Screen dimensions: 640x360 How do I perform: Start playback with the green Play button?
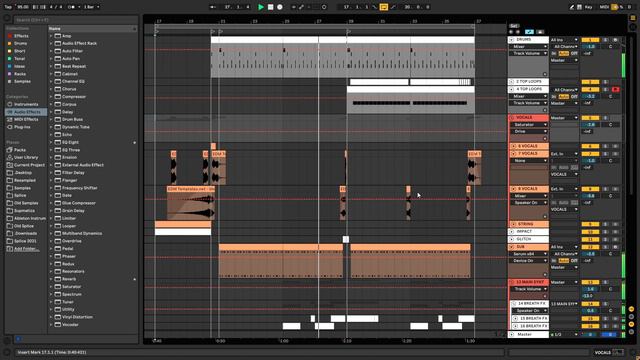261,7
